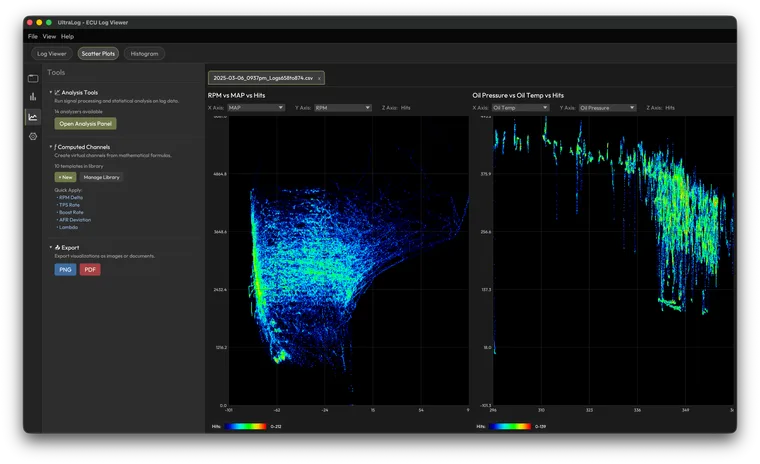Viewport: 760px width, 464px height.
Task: Open the View menu
Action: click(x=49, y=36)
